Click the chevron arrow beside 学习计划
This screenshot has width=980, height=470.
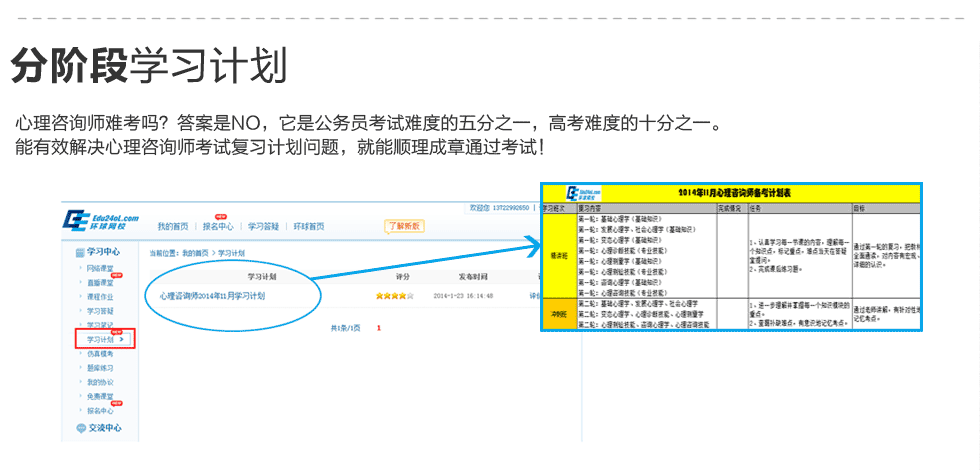click(121, 340)
